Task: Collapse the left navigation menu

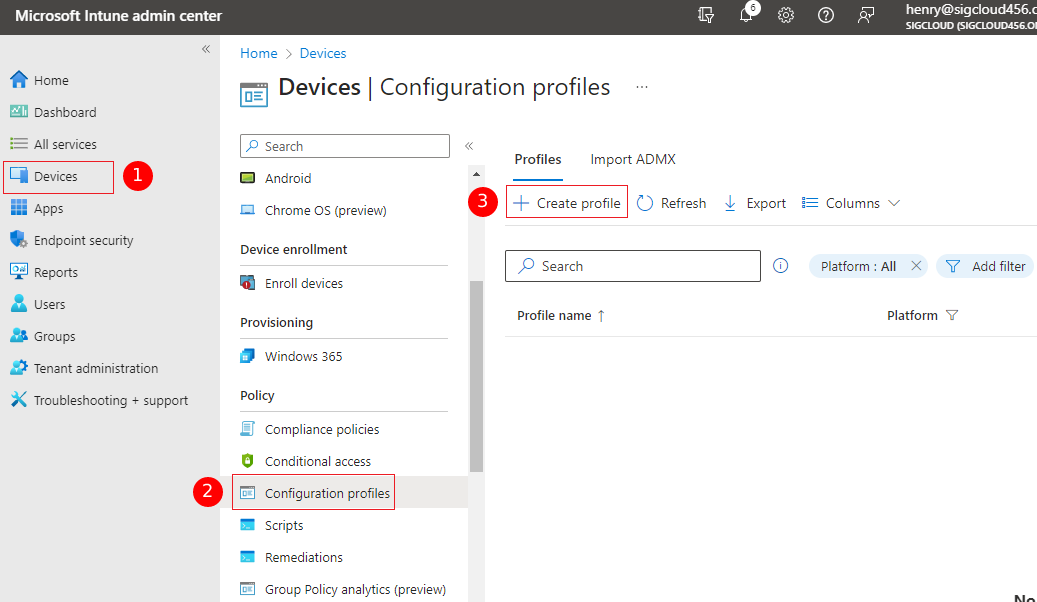Action: click(x=206, y=49)
